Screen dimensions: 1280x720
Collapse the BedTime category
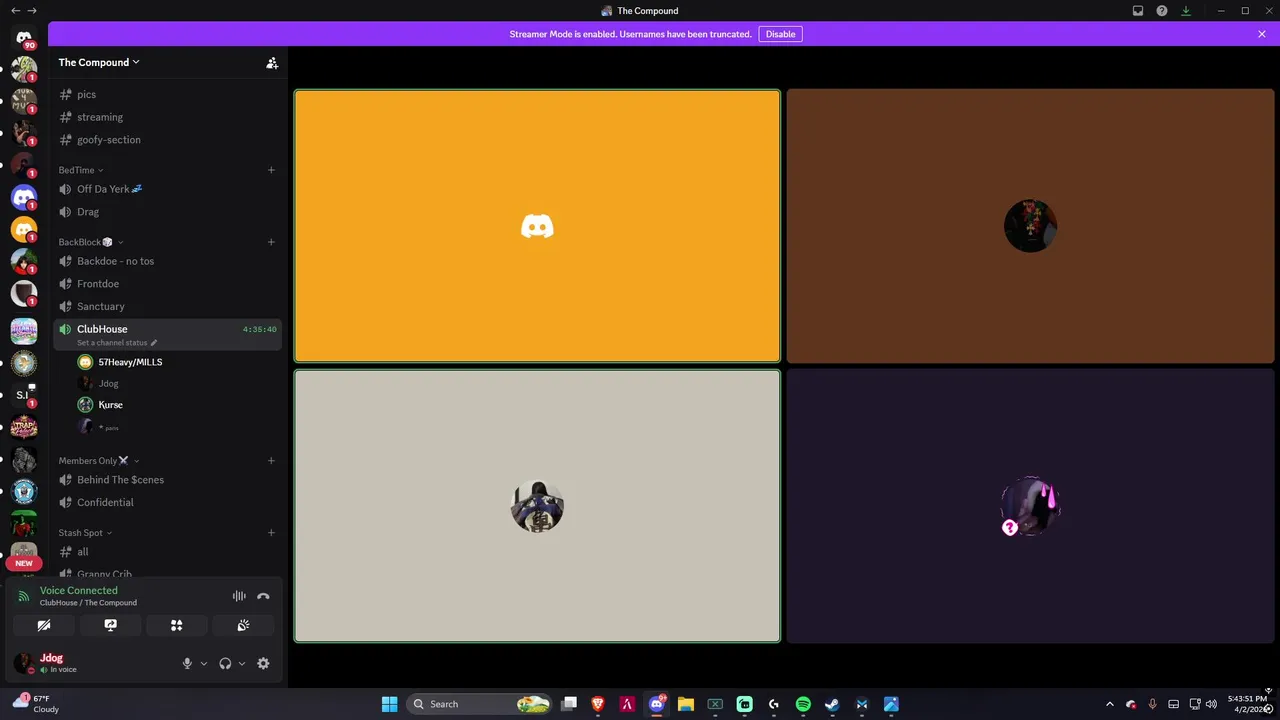coord(81,170)
